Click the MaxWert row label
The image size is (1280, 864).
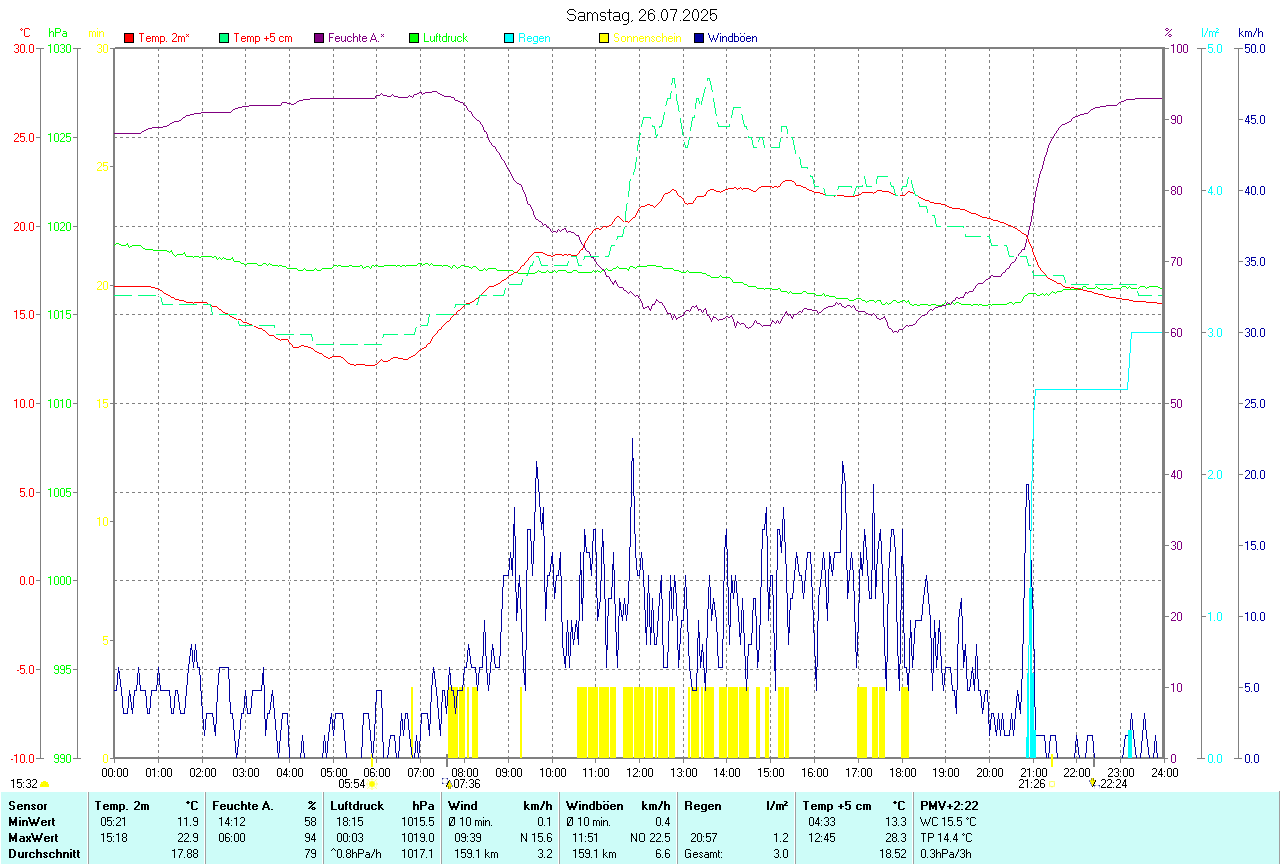pos(33,837)
